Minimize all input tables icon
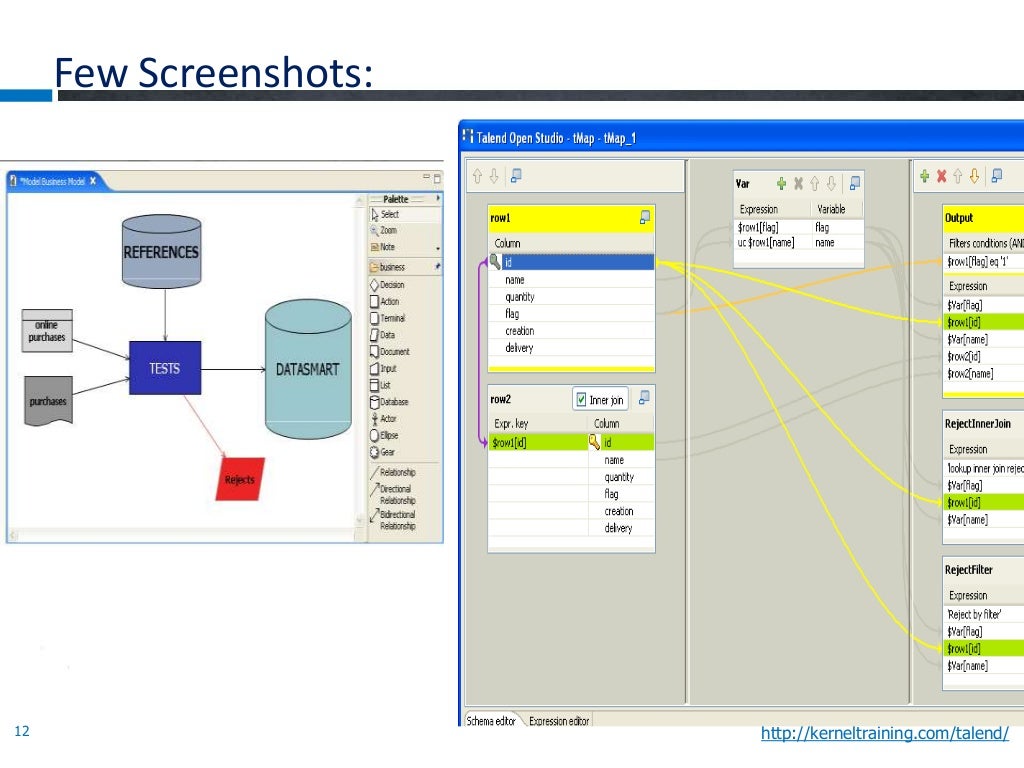 [516, 176]
